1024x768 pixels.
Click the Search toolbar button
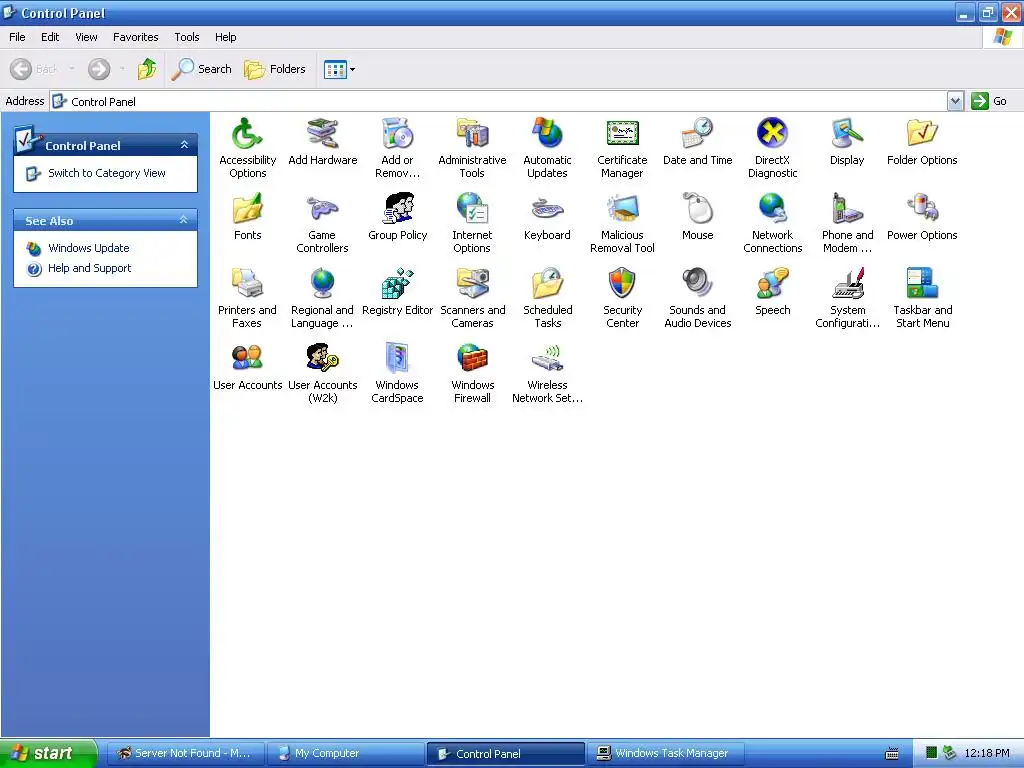coord(201,69)
